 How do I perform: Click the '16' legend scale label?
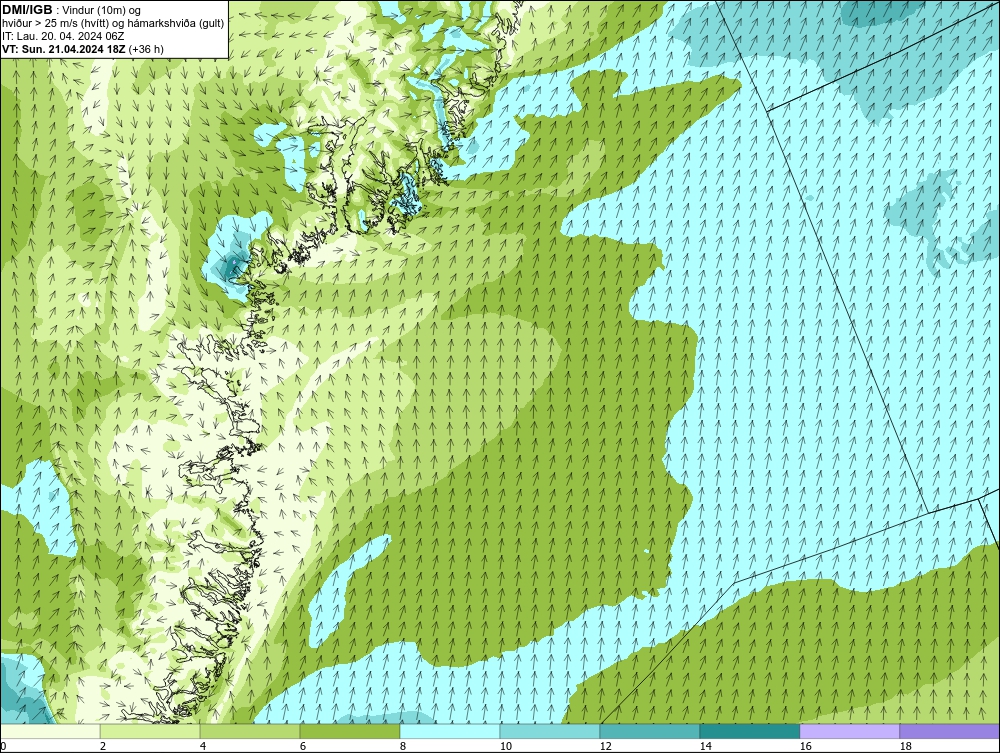click(805, 746)
